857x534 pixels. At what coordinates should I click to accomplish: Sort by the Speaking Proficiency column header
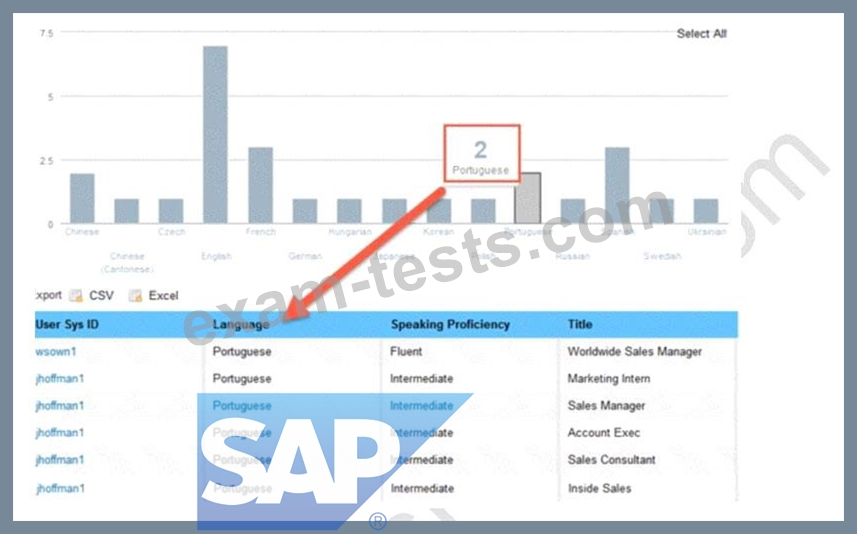tap(450, 325)
